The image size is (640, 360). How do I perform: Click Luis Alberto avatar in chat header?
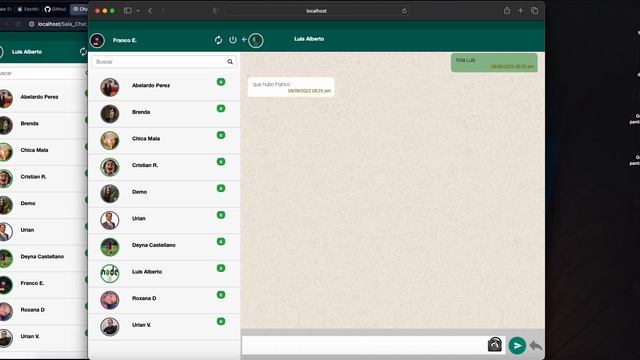[256, 40]
